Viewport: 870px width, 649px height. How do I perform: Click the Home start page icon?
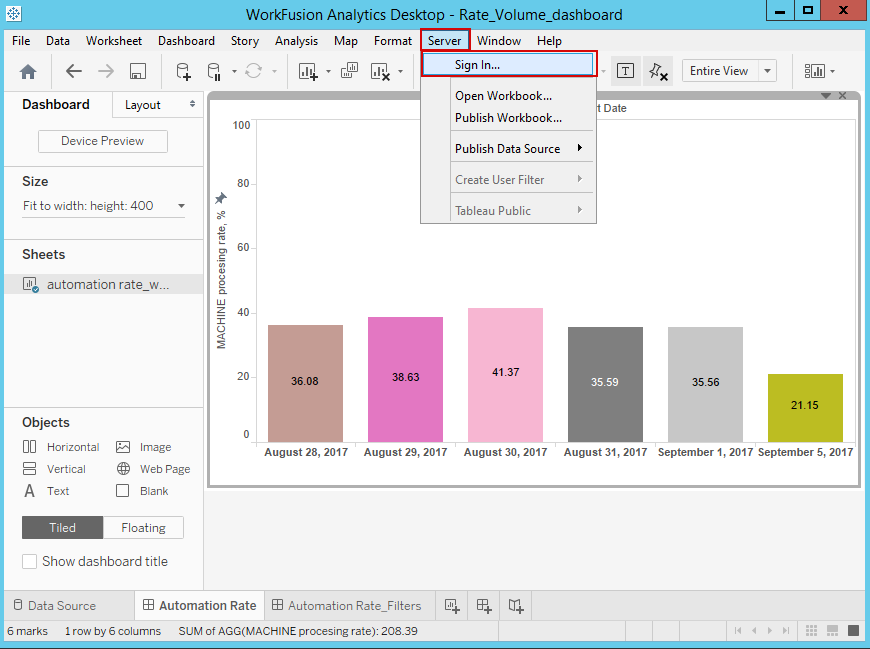pyautogui.click(x=28, y=72)
